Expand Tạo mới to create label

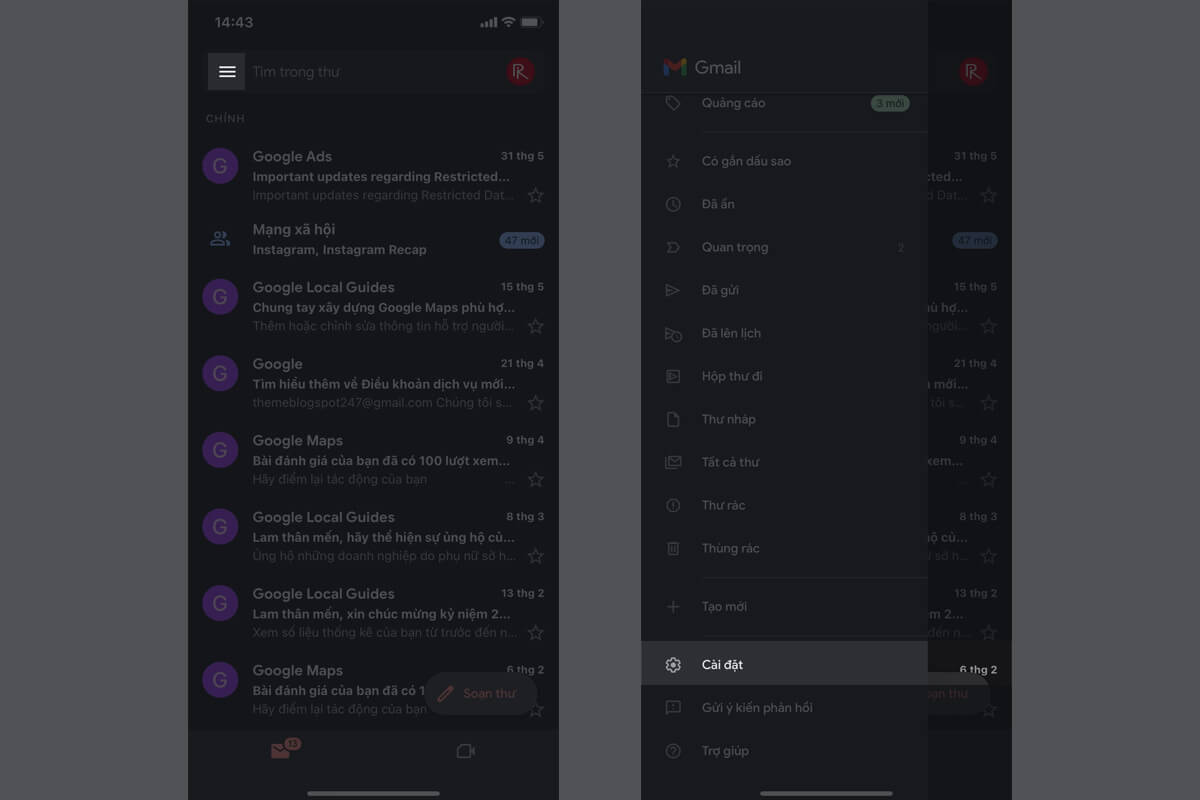(x=724, y=606)
